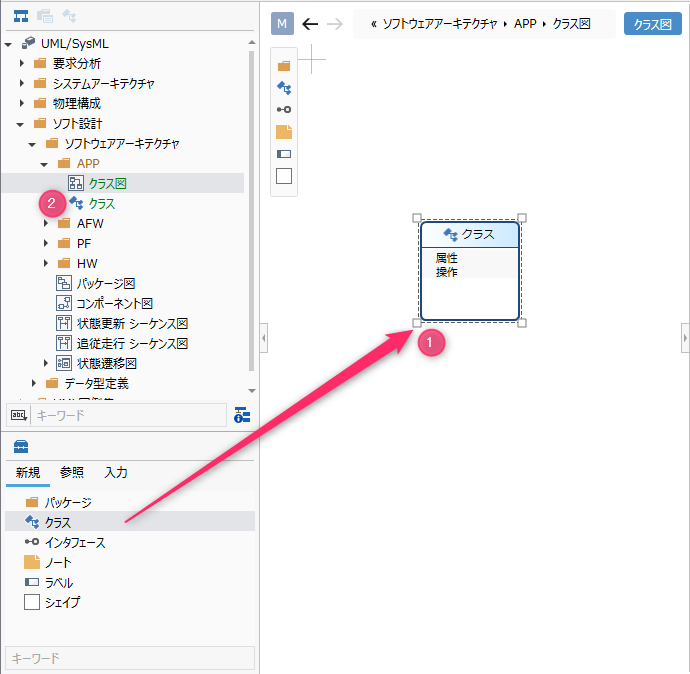Select the package tool in the canvas palette
The image size is (690, 674).
pos(284,66)
